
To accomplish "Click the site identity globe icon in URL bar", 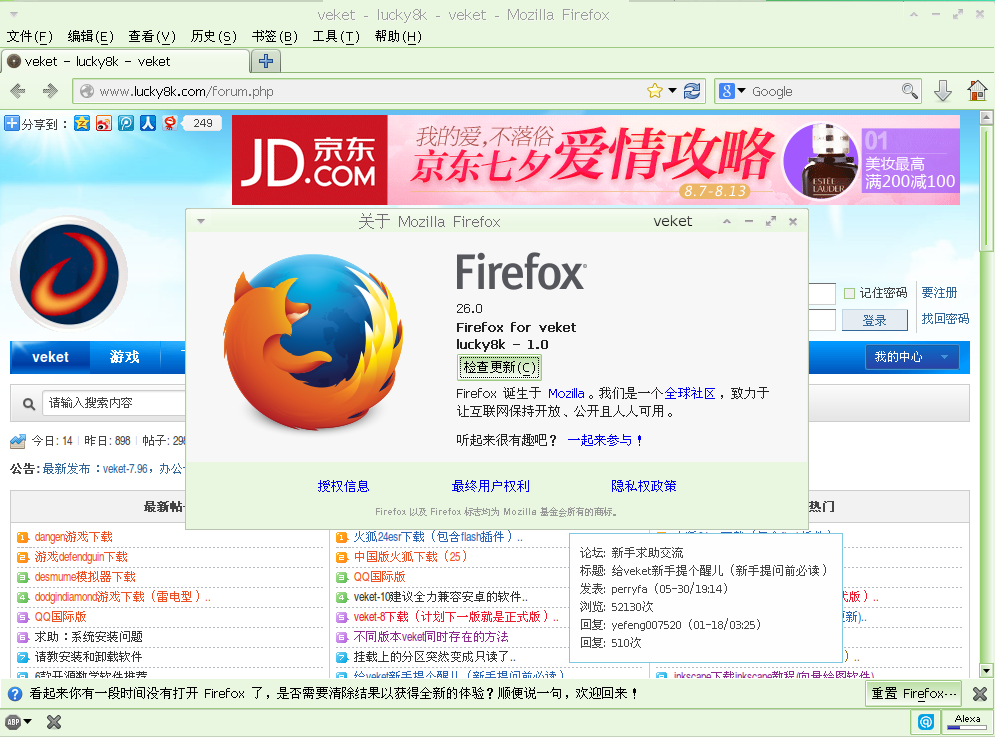I will [x=87, y=91].
